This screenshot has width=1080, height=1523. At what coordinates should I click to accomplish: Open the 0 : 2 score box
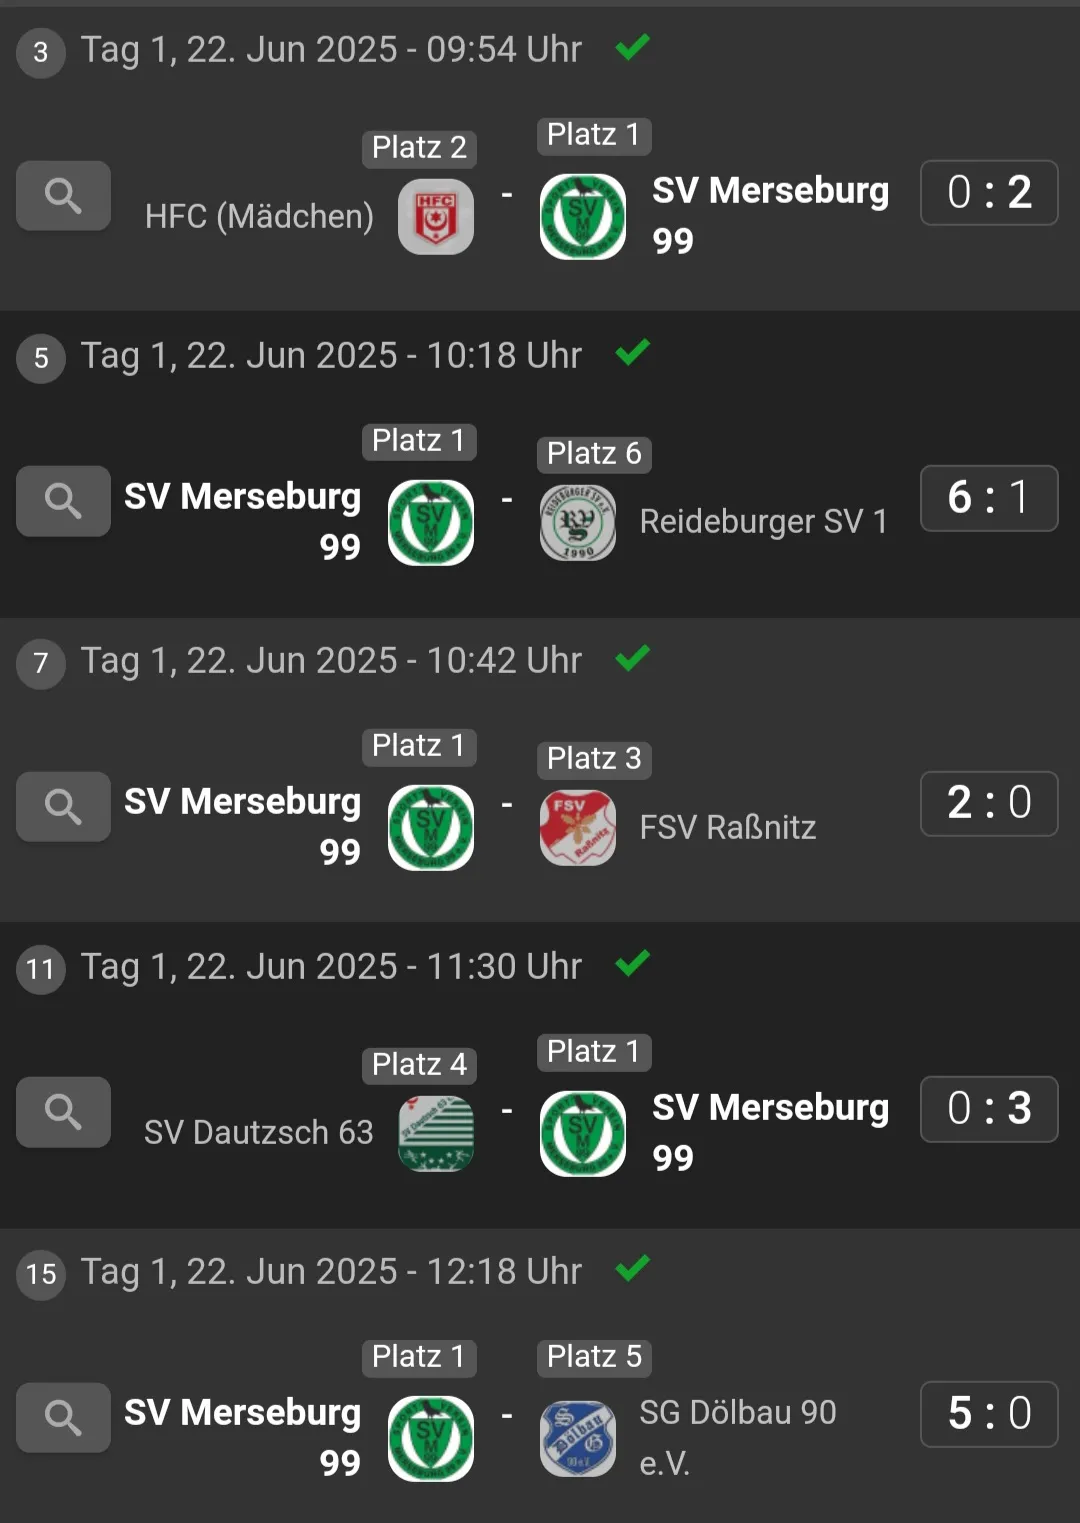(989, 193)
